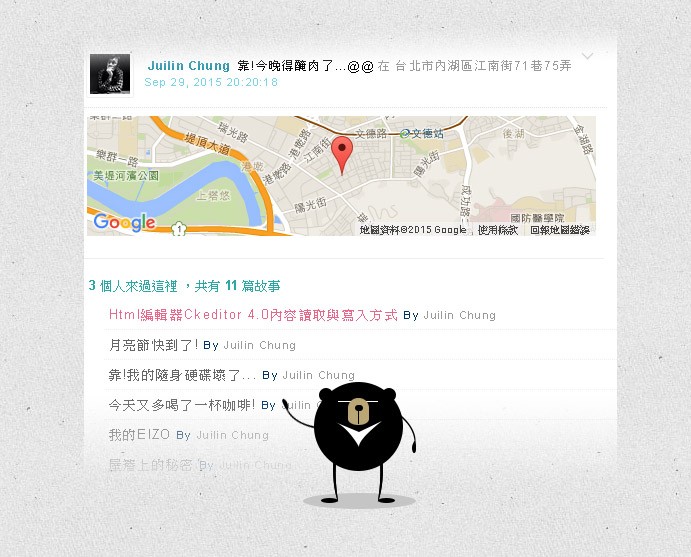Open 使用條款 terms link on map
The width and height of the screenshot is (691, 557).
(x=498, y=230)
